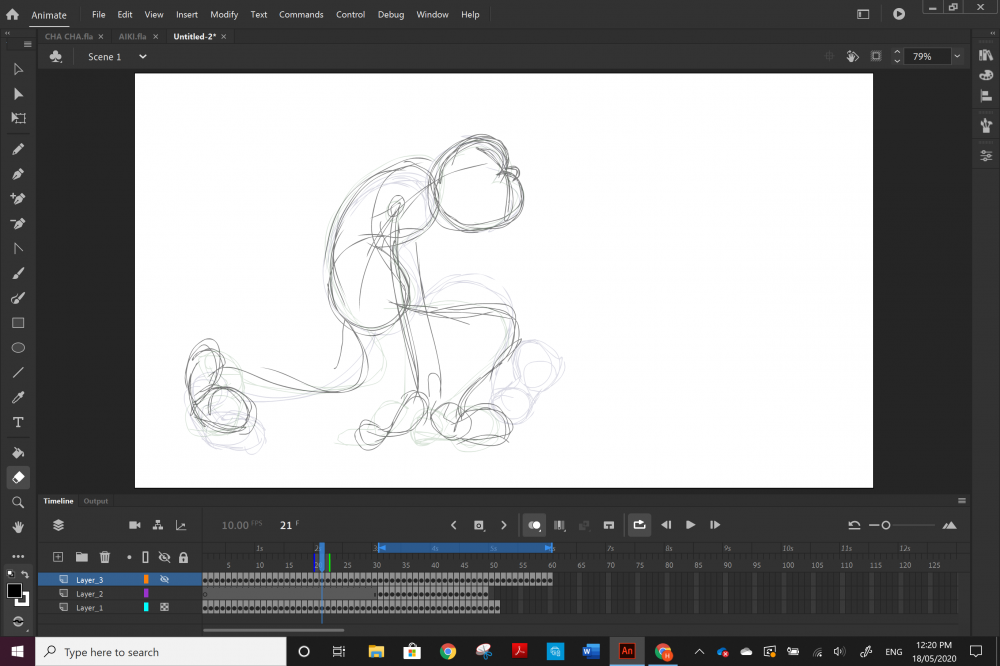Select the Zoom magnifier tool

18,502
